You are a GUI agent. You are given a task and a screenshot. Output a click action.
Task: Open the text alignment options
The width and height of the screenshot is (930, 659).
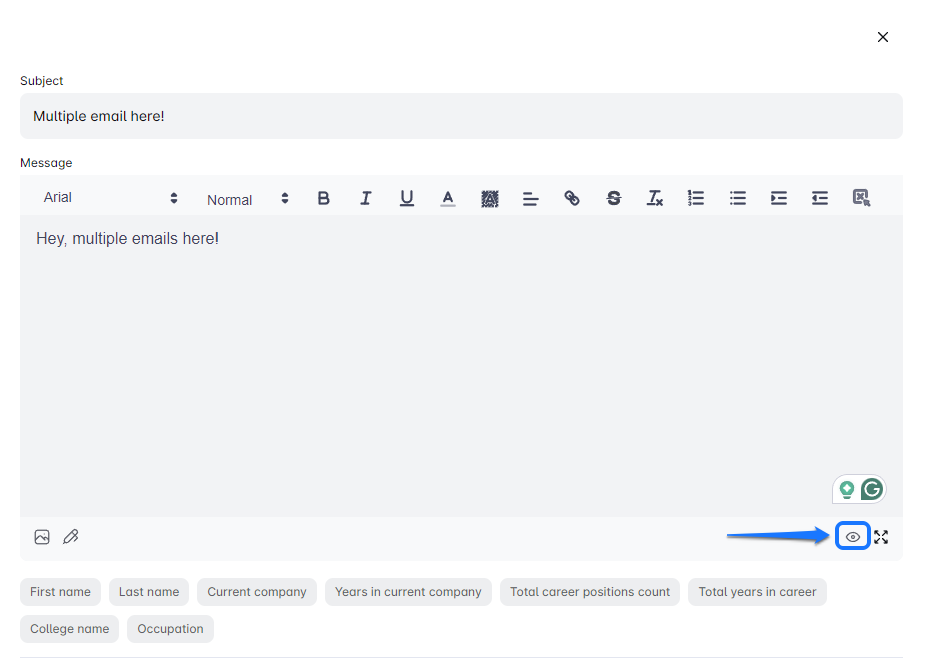(530, 198)
